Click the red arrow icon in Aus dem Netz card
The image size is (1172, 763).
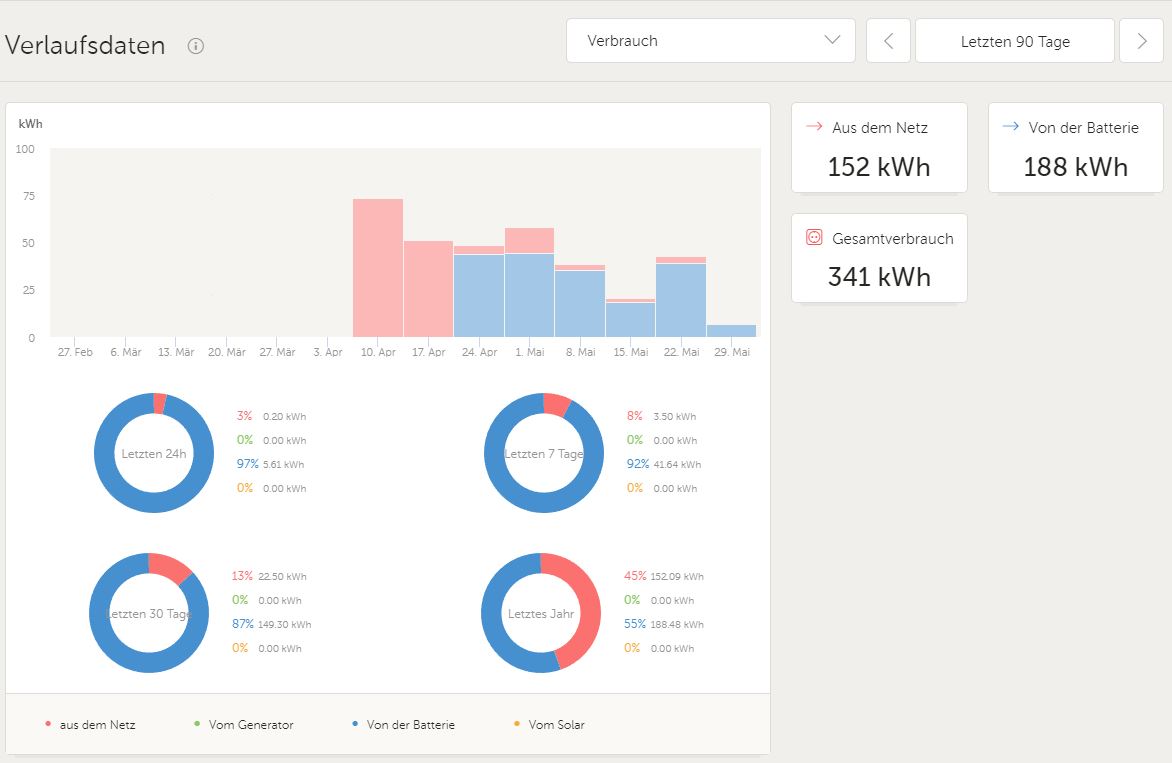814,126
